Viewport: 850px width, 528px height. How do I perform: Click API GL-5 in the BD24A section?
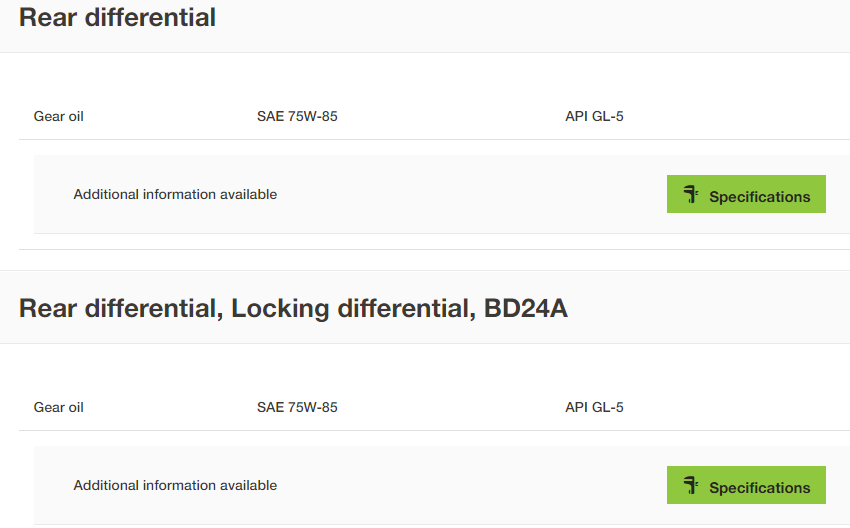point(594,408)
